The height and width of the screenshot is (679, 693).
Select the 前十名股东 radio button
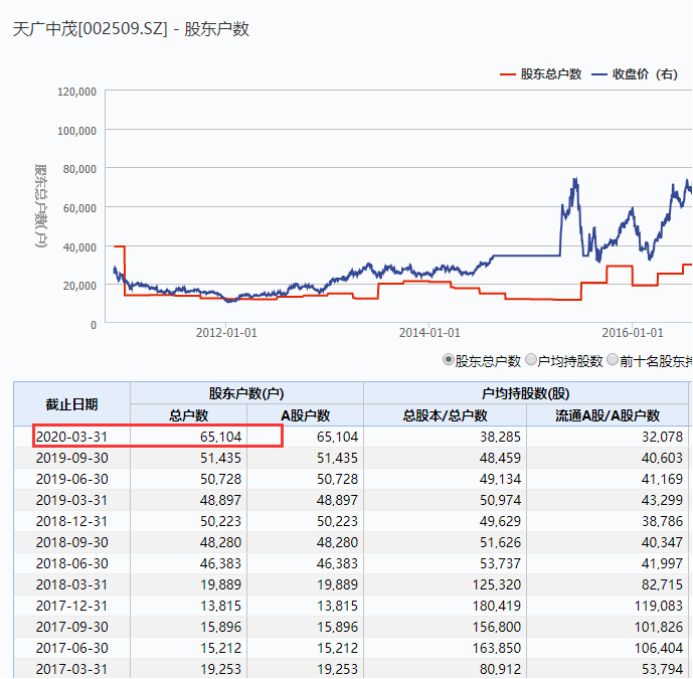tap(613, 360)
